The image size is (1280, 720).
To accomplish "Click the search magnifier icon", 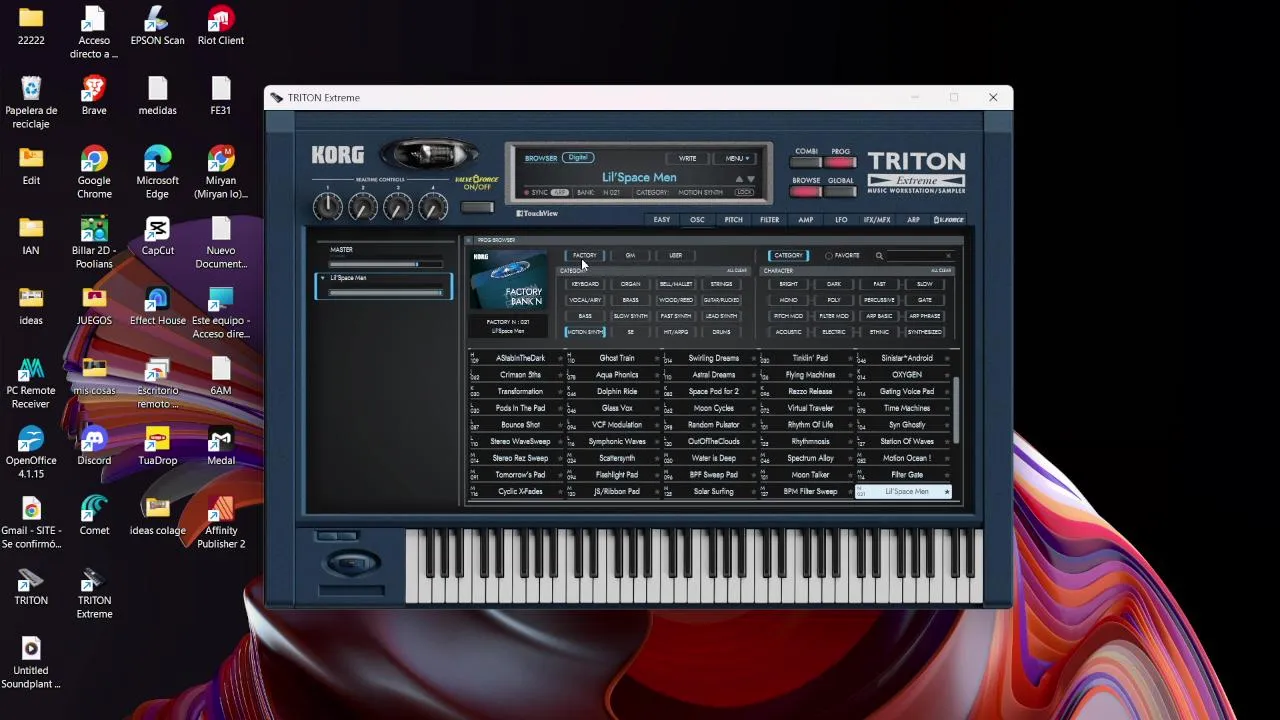I will 879,256.
